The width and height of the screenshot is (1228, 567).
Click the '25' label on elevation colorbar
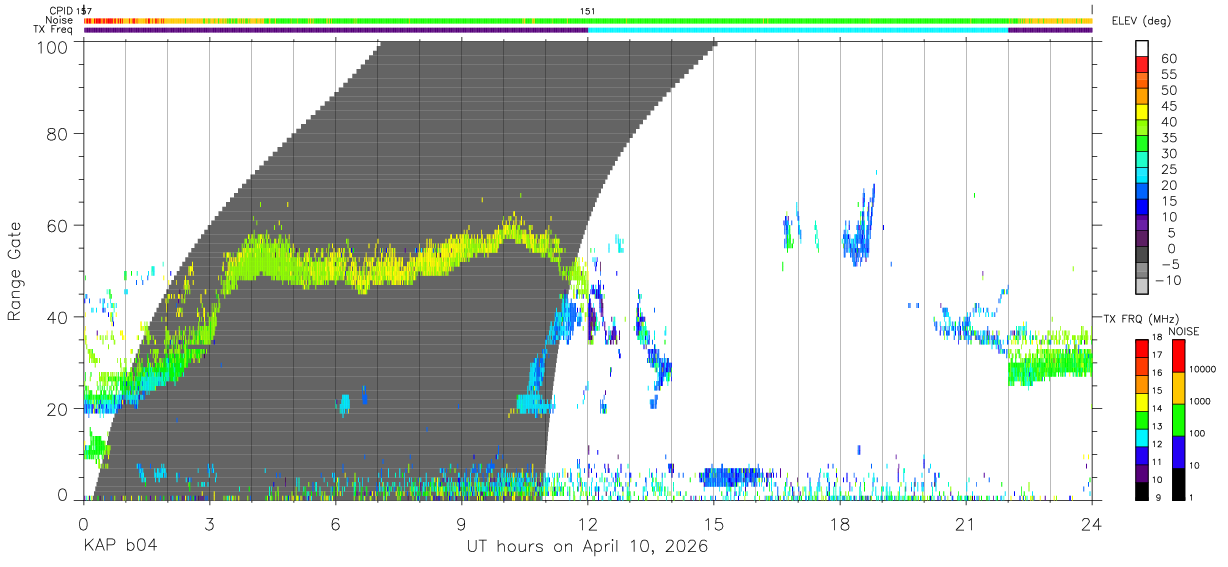tap(1167, 169)
